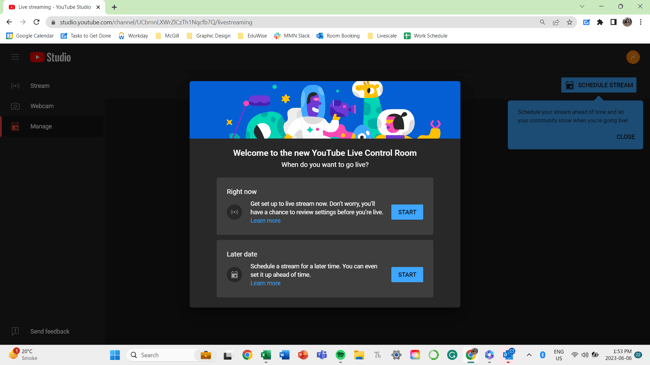The image size is (650, 365).
Task: Open Livescale bookmark folder
Action: point(382,36)
